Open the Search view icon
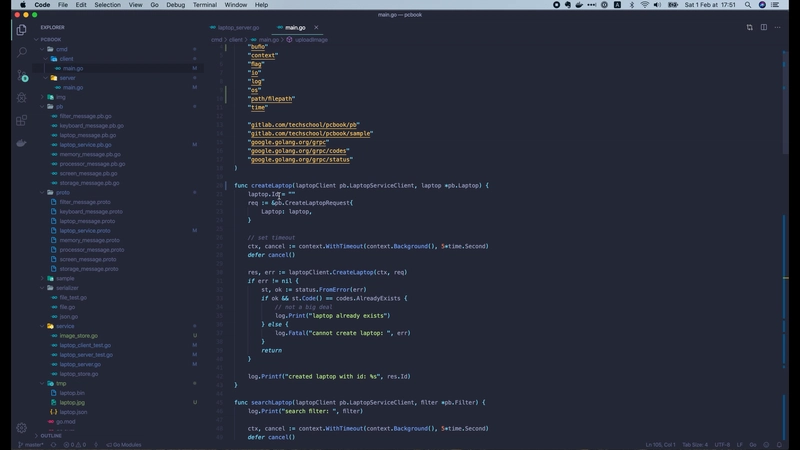The width and height of the screenshot is (800, 450). click(21, 52)
